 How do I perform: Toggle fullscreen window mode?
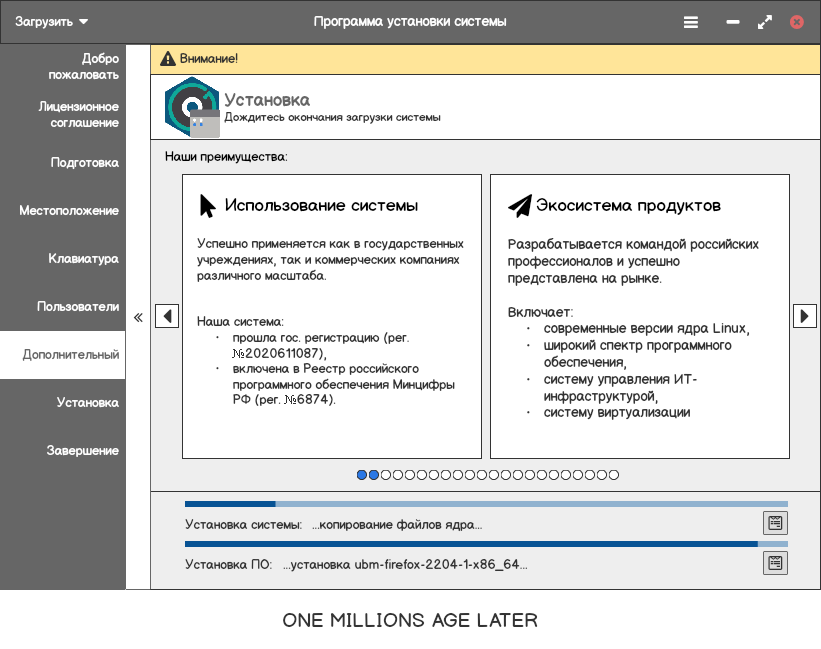pyautogui.click(x=765, y=21)
